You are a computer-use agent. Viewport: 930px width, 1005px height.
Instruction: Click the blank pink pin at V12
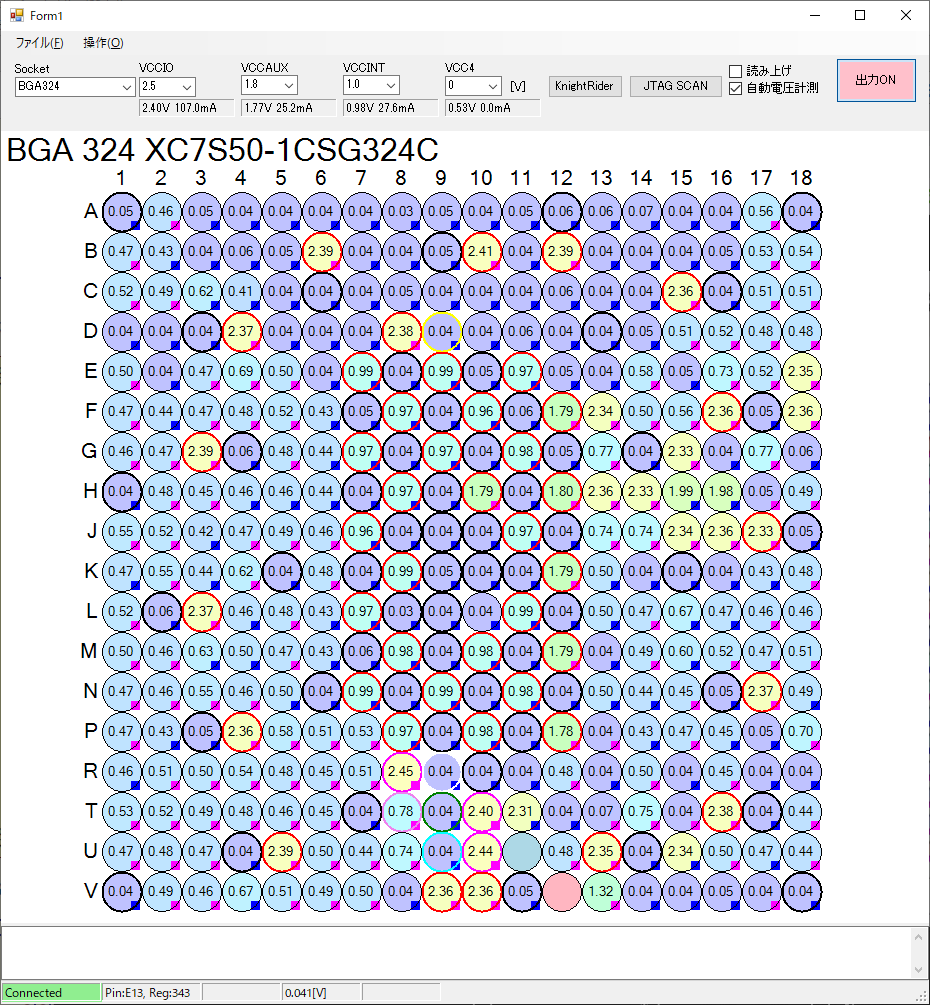pos(561,891)
